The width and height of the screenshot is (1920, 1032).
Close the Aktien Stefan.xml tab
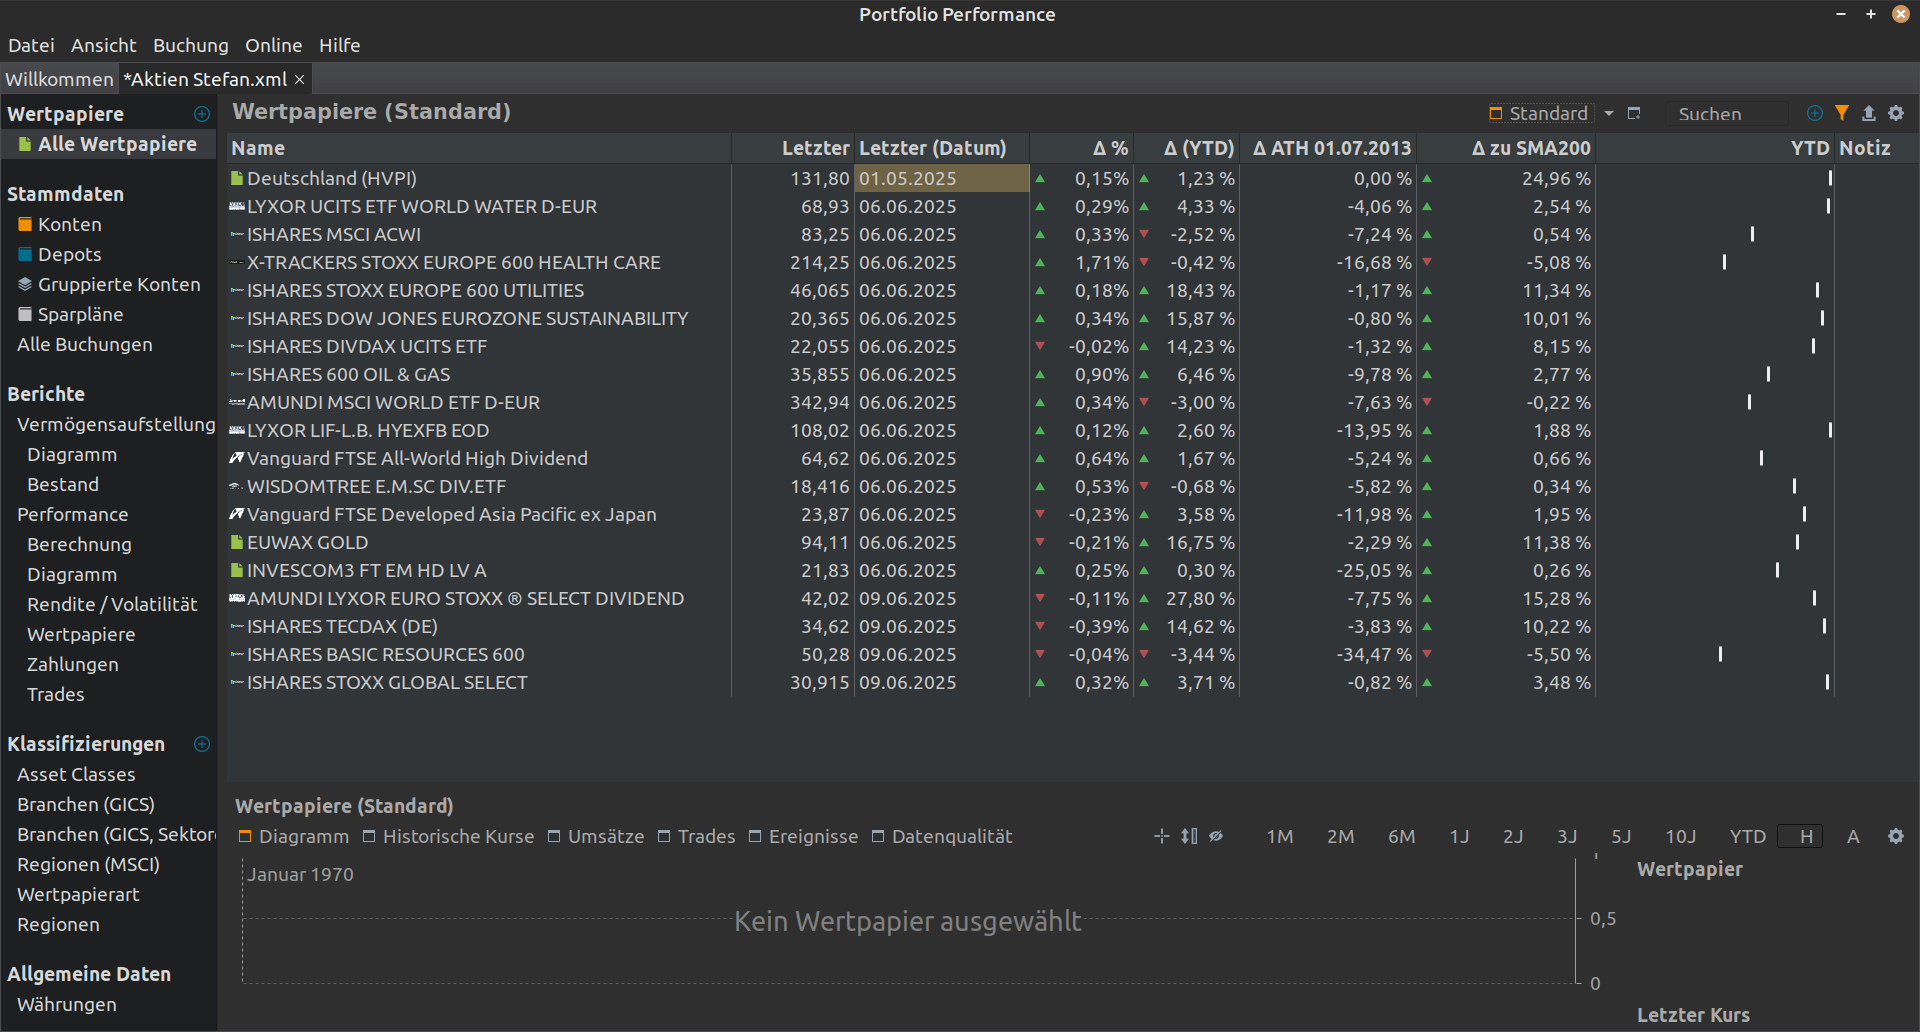coord(299,79)
